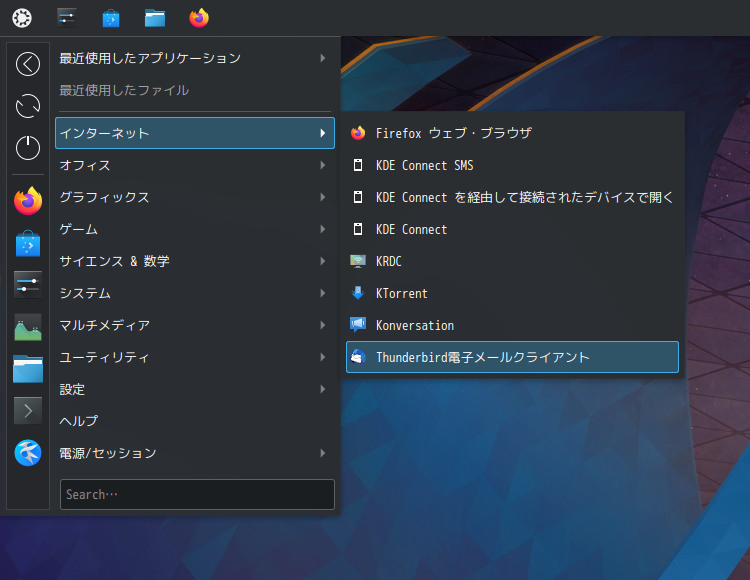
Task: Click the KRDC remote desktop icon
Action: [358, 261]
